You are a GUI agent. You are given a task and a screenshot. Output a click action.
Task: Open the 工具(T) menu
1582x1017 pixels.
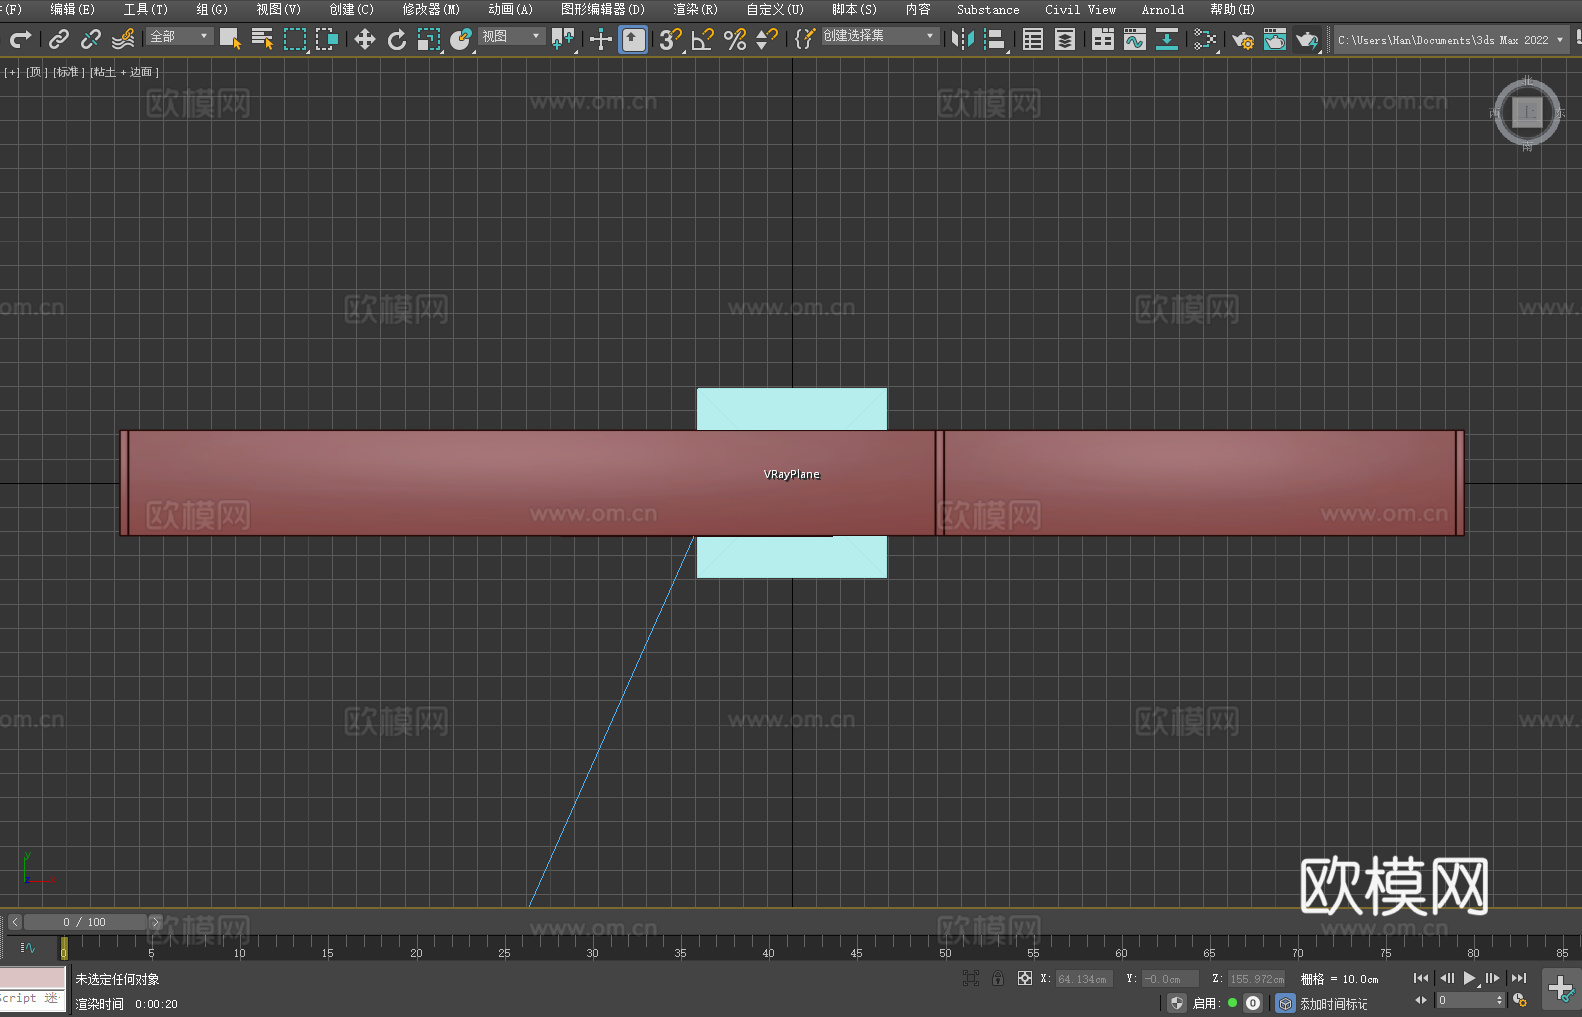146,9
